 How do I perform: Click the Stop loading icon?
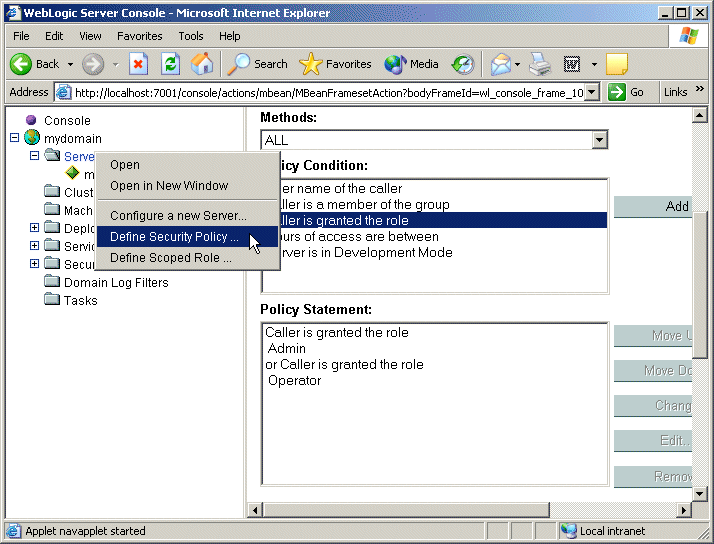[138, 64]
